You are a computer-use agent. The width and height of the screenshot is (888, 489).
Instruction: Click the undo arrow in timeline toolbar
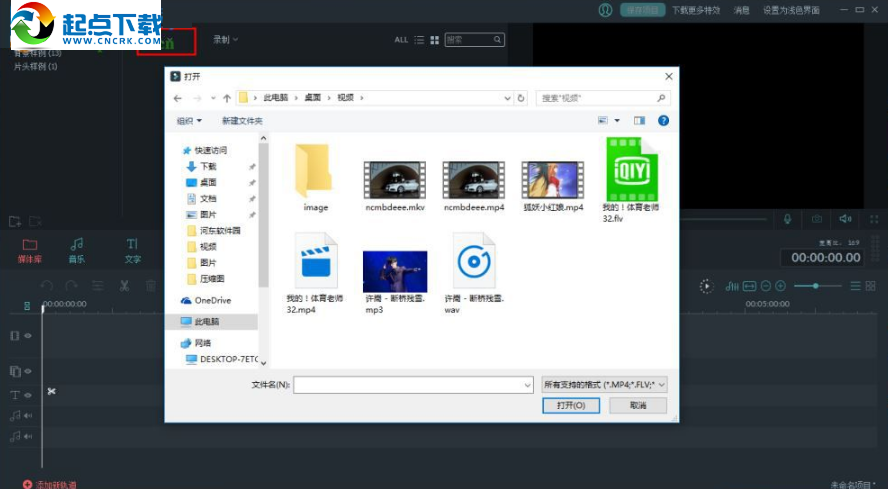[x=47, y=286]
